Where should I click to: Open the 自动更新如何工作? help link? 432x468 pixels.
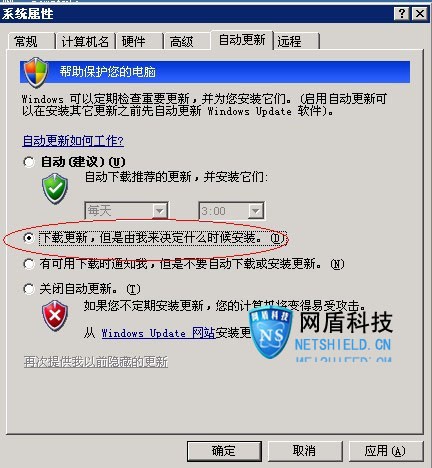pos(73,141)
